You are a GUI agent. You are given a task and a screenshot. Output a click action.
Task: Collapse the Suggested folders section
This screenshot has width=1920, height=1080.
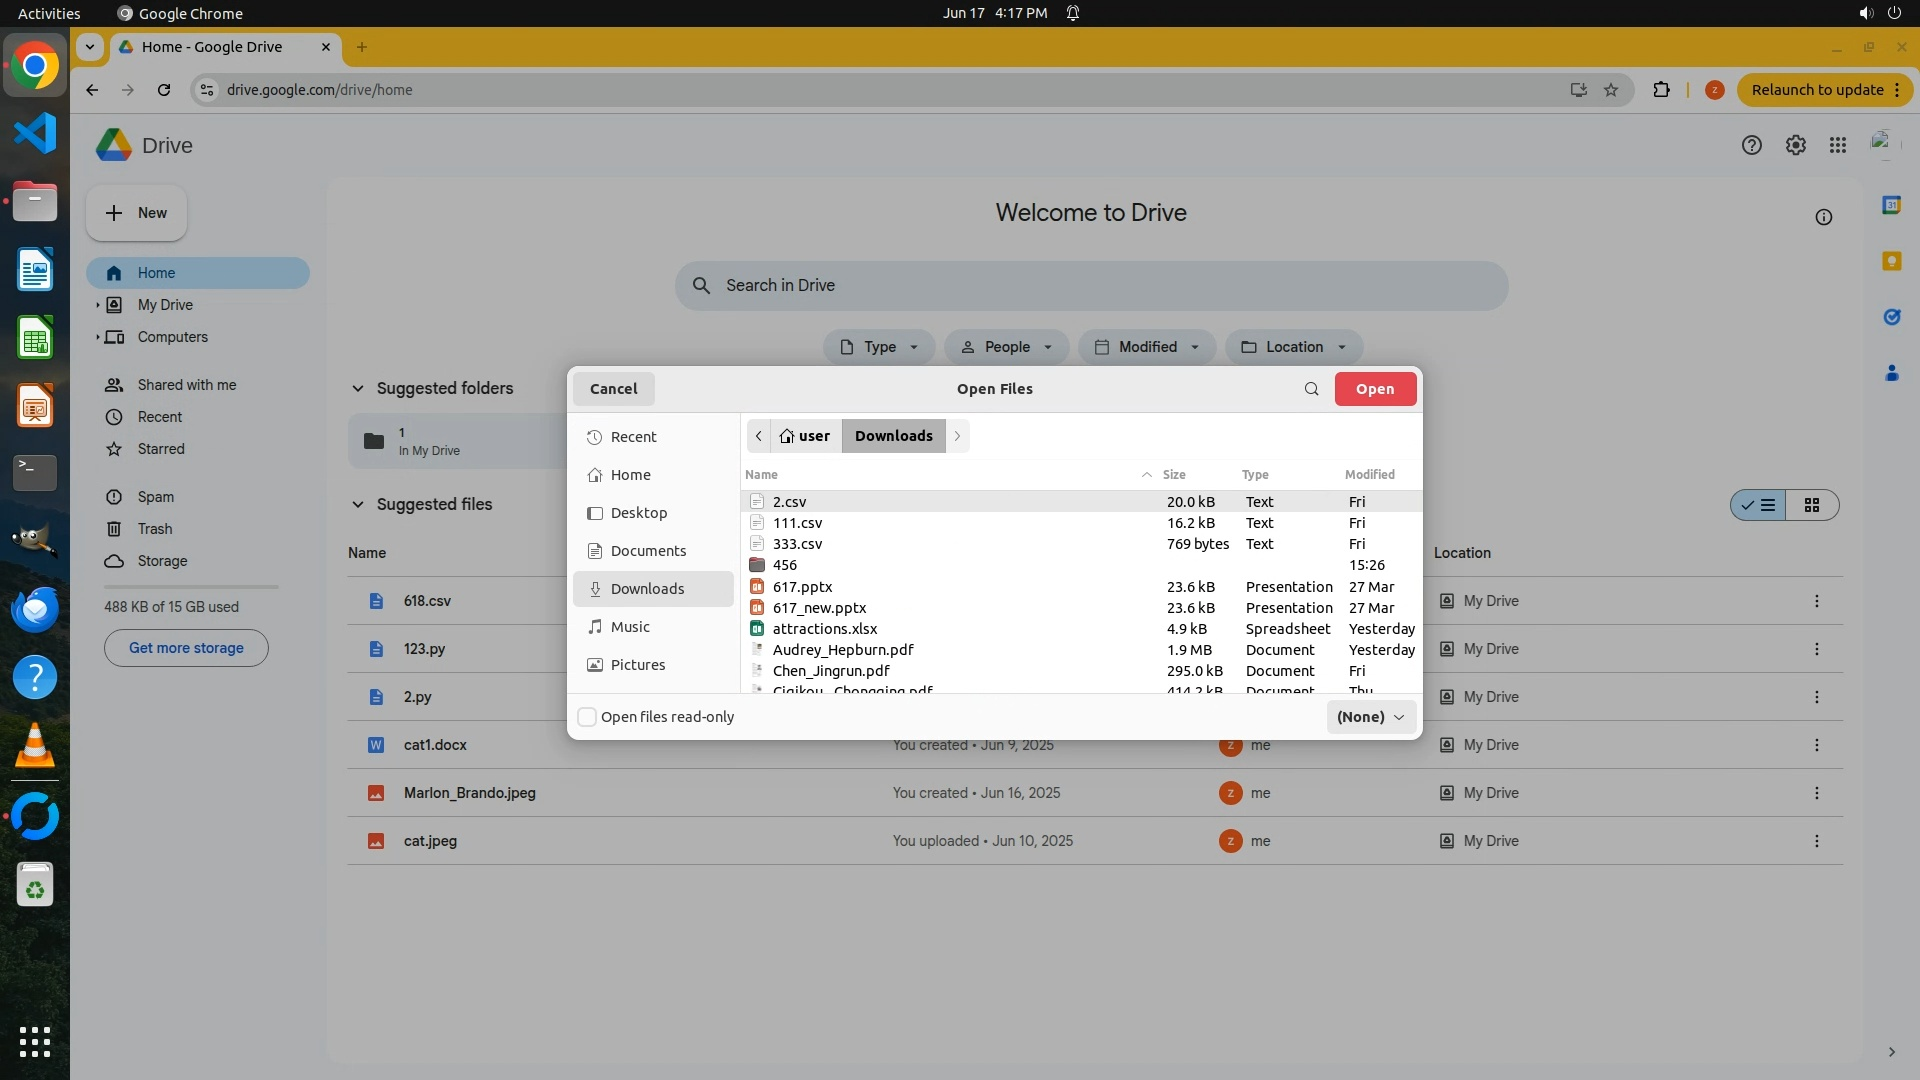point(358,389)
